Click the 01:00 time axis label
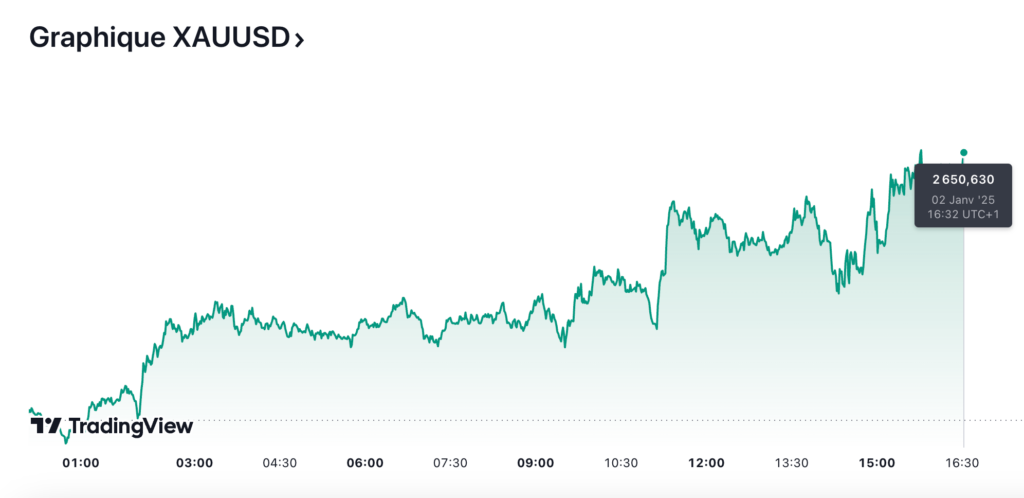The height and width of the screenshot is (498, 1024). (x=81, y=463)
